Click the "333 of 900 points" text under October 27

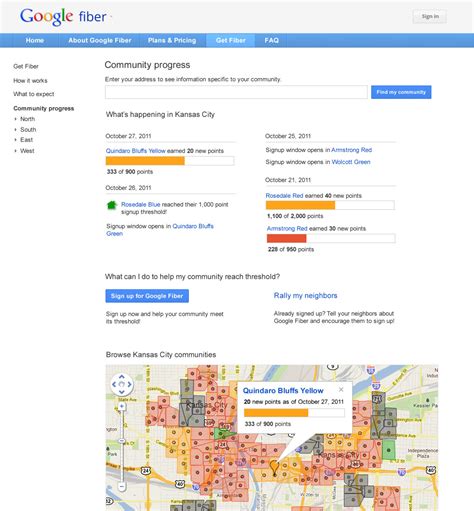[x=130, y=172]
